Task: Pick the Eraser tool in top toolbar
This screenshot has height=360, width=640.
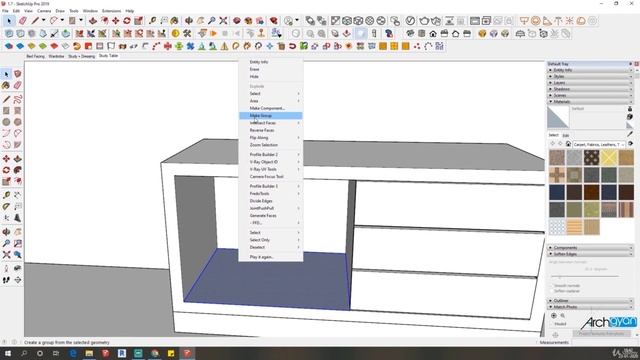Action: pos(23,20)
